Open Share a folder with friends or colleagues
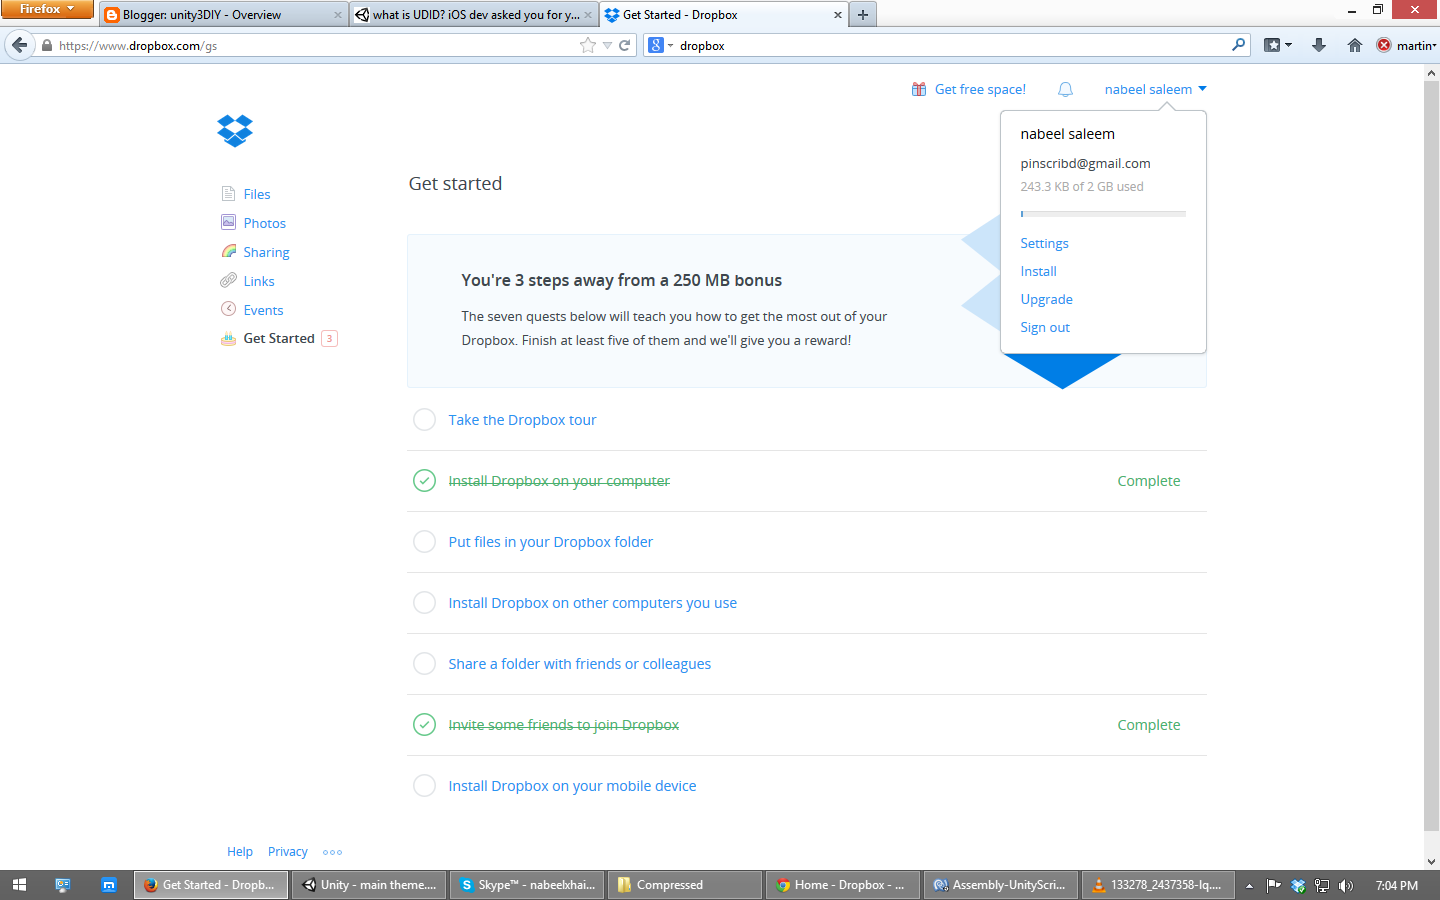The height and width of the screenshot is (900, 1440). coord(579,664)
